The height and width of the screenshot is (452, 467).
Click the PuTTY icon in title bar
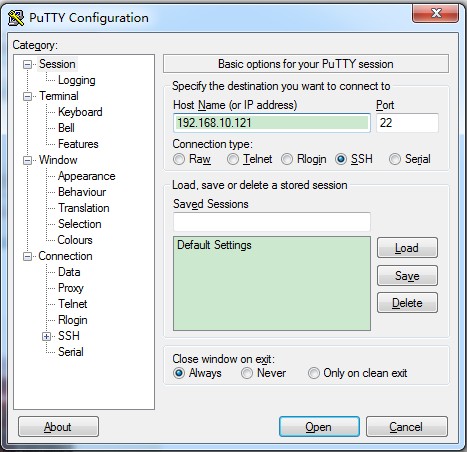[x=16, y=18]
